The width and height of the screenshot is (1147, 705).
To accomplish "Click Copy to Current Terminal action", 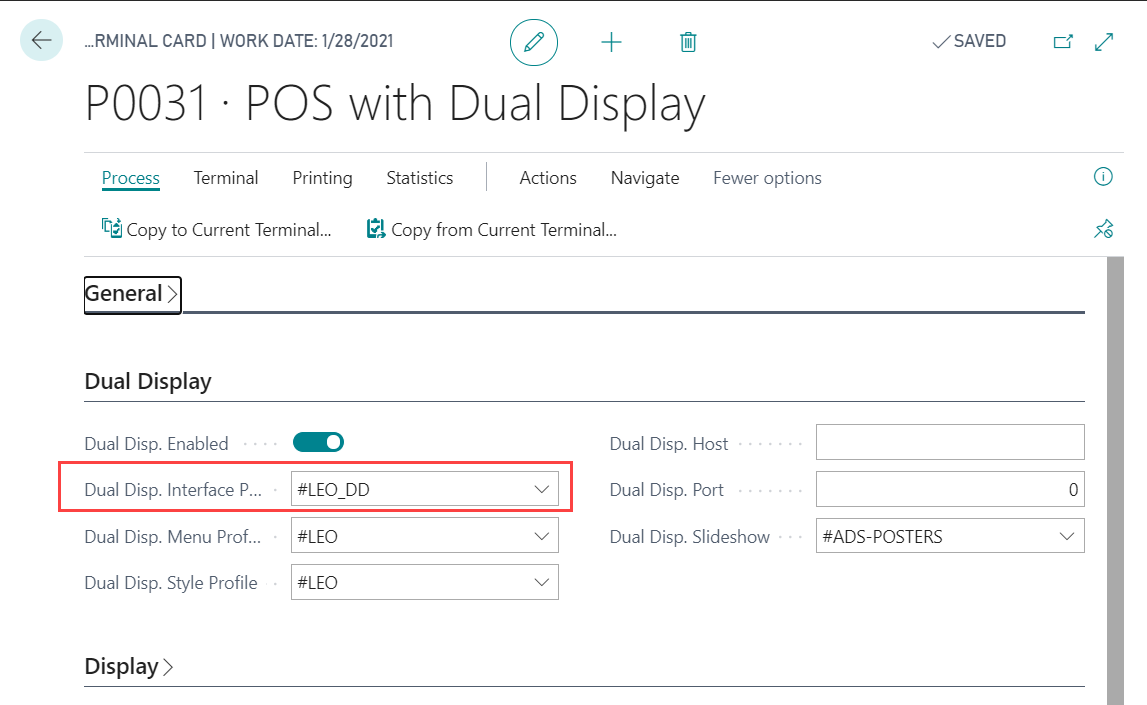I will 217,230.
